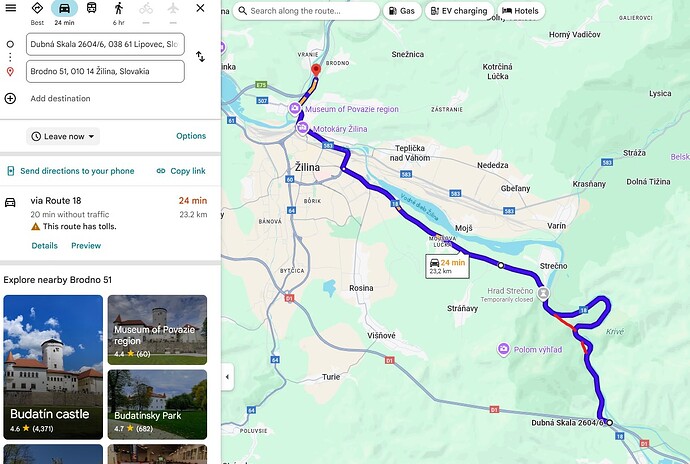Open the Budatín castle thumbnail

pos(52,366)
